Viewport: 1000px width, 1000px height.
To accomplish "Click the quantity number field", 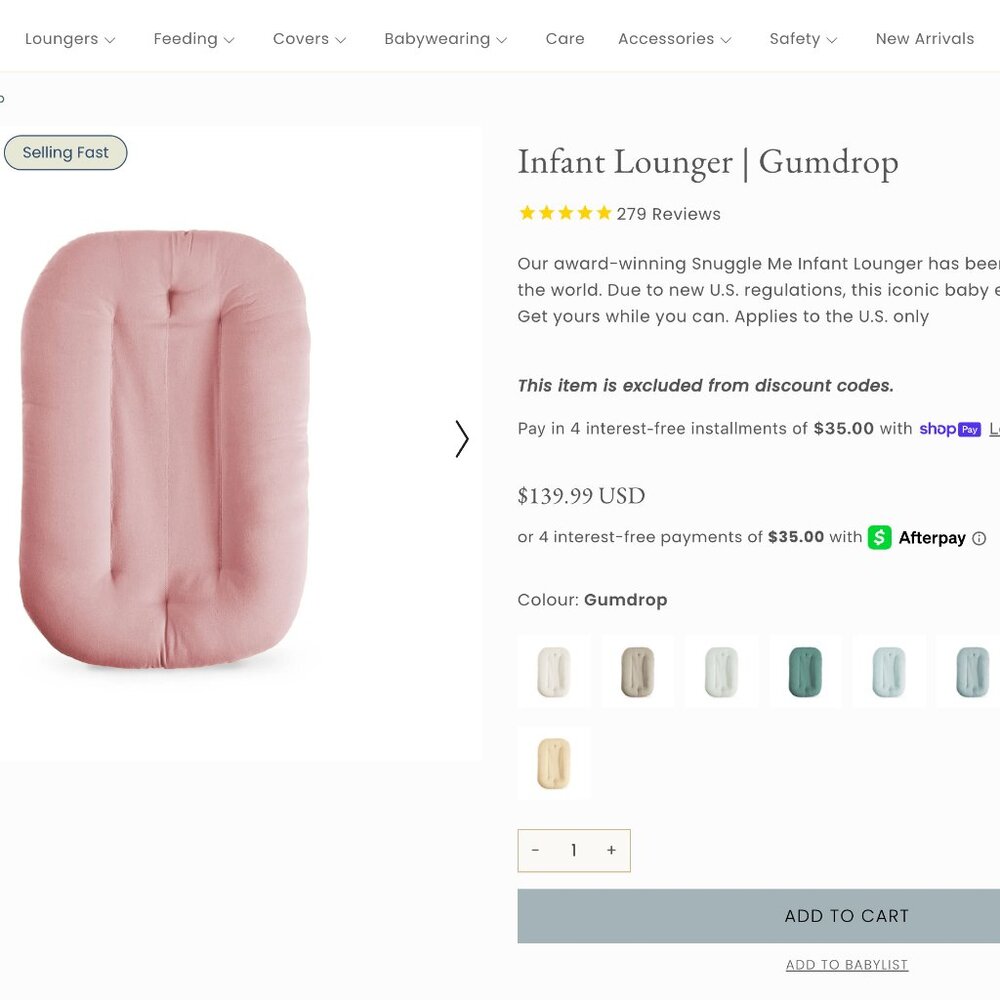I will click(573, 850).
